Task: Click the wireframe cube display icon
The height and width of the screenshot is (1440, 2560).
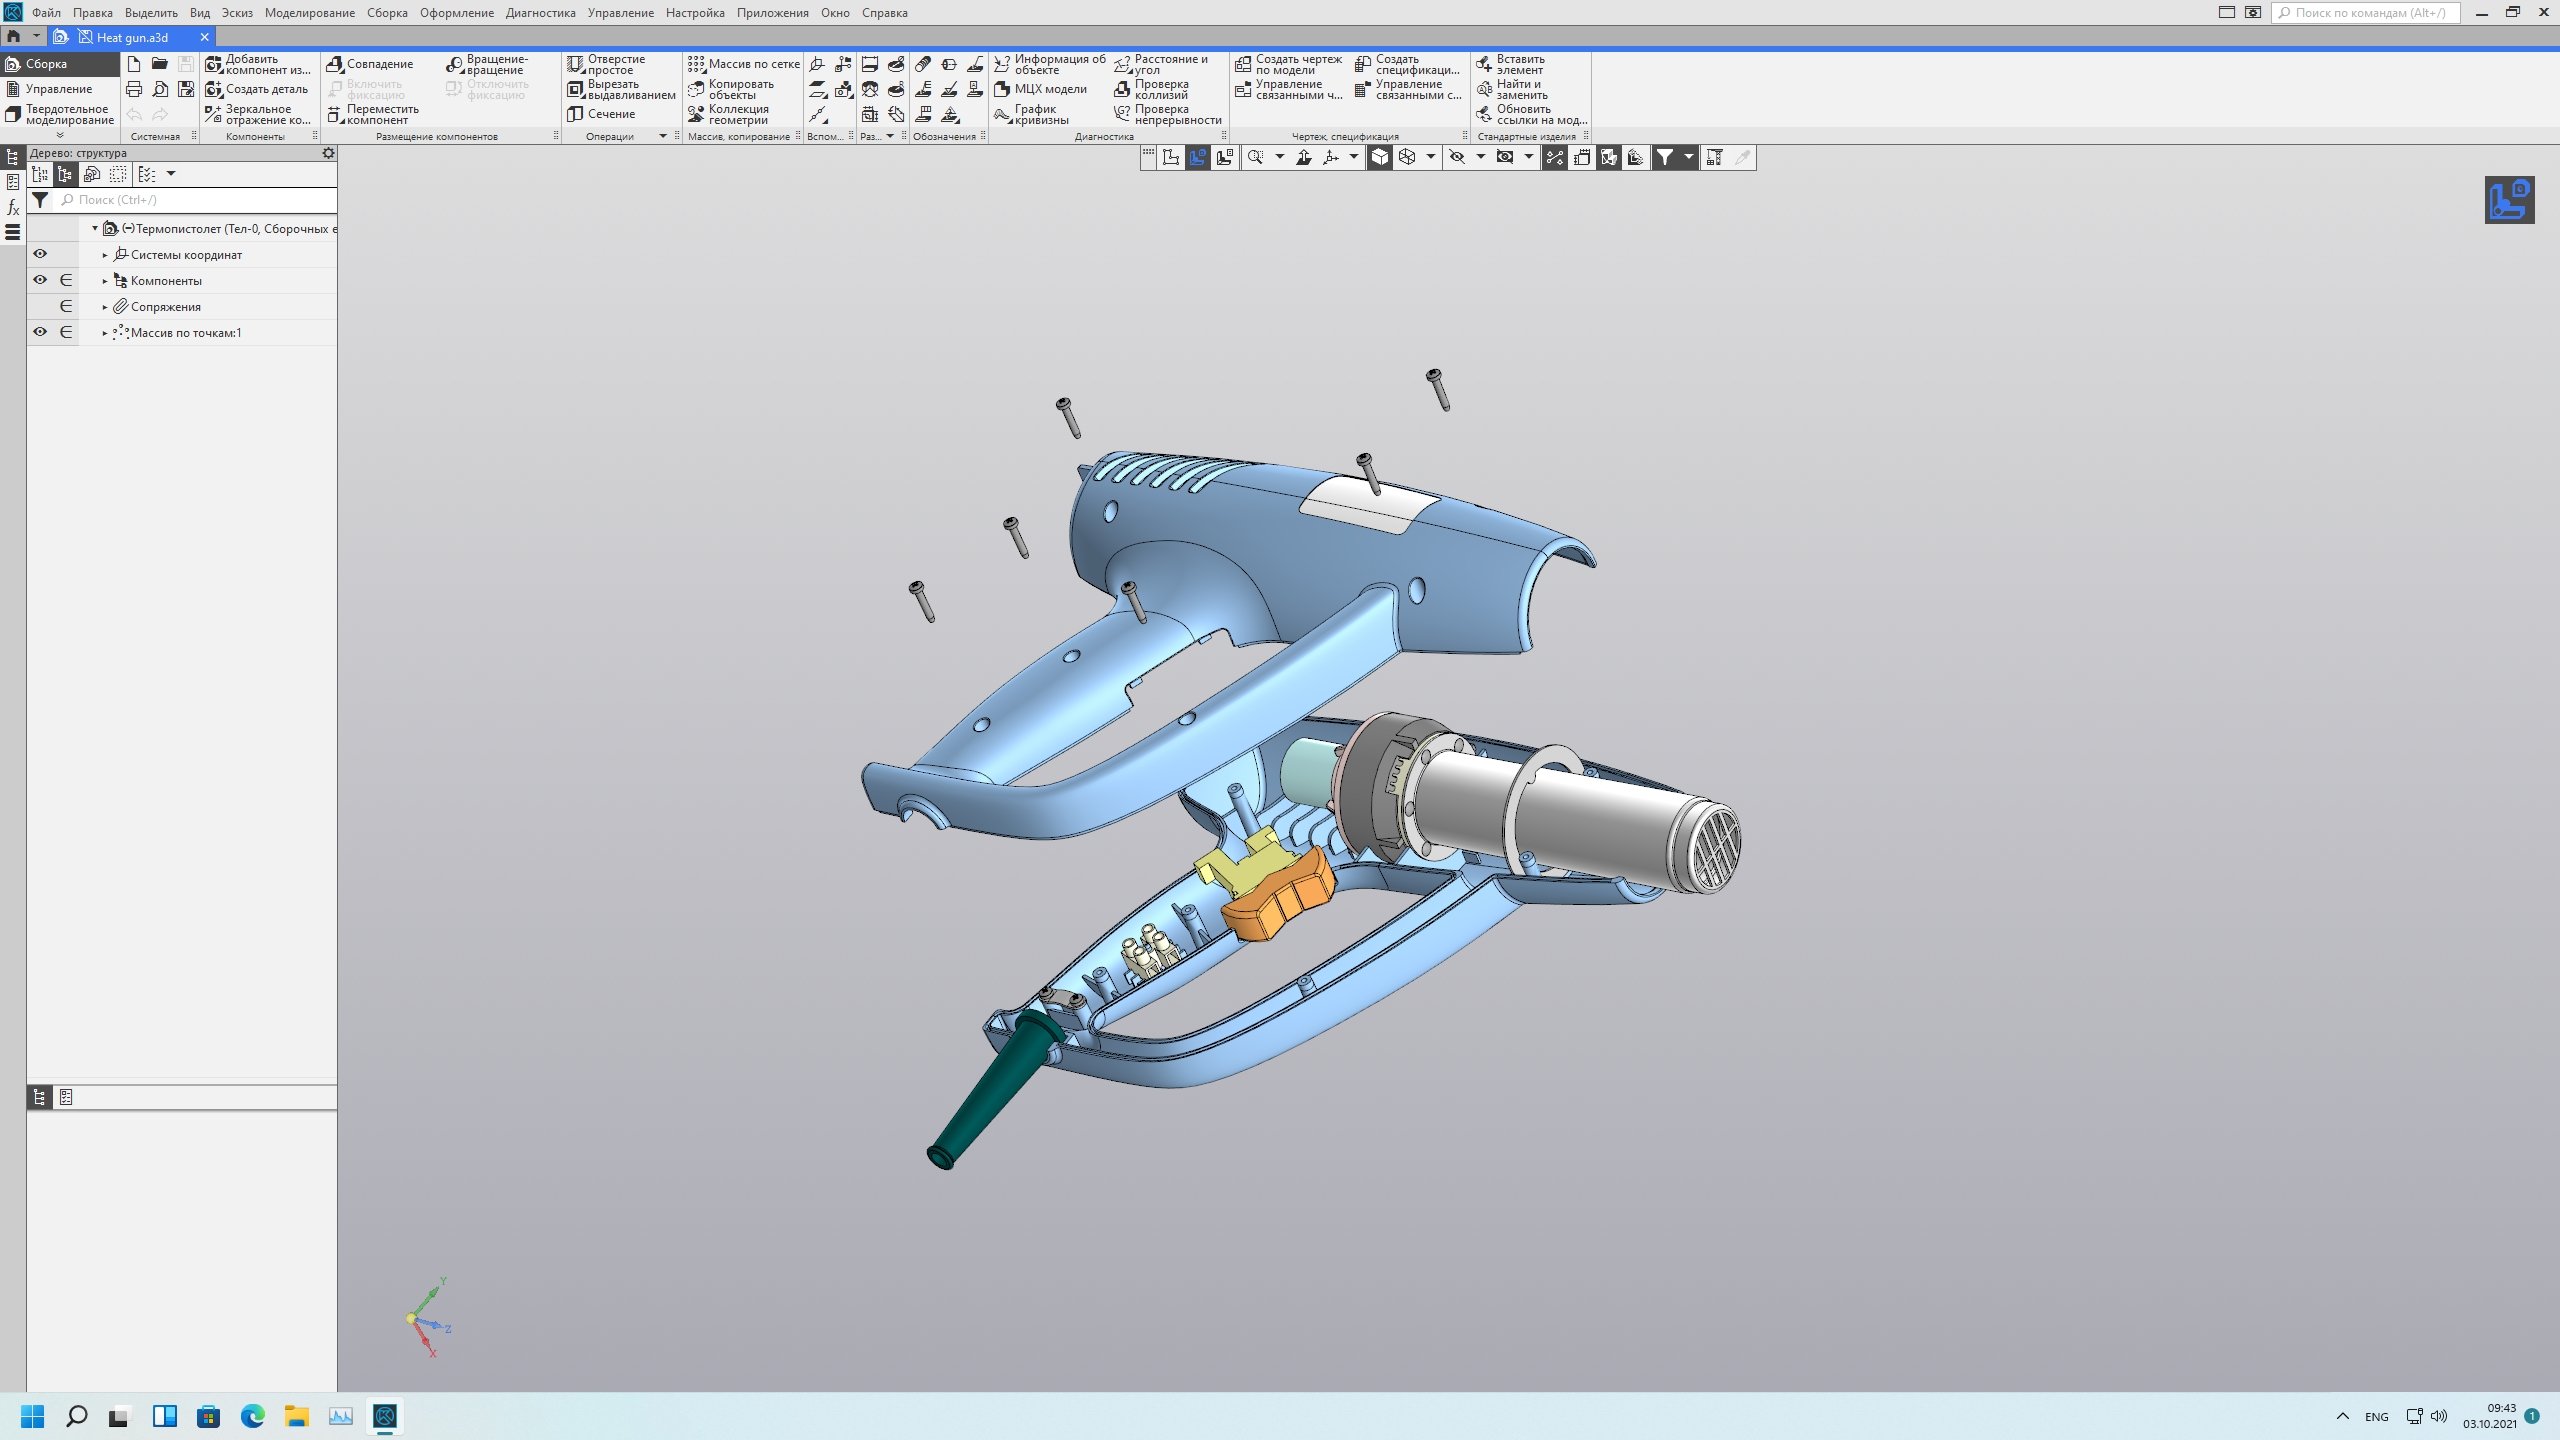Action: click(x=1407, y=157)
